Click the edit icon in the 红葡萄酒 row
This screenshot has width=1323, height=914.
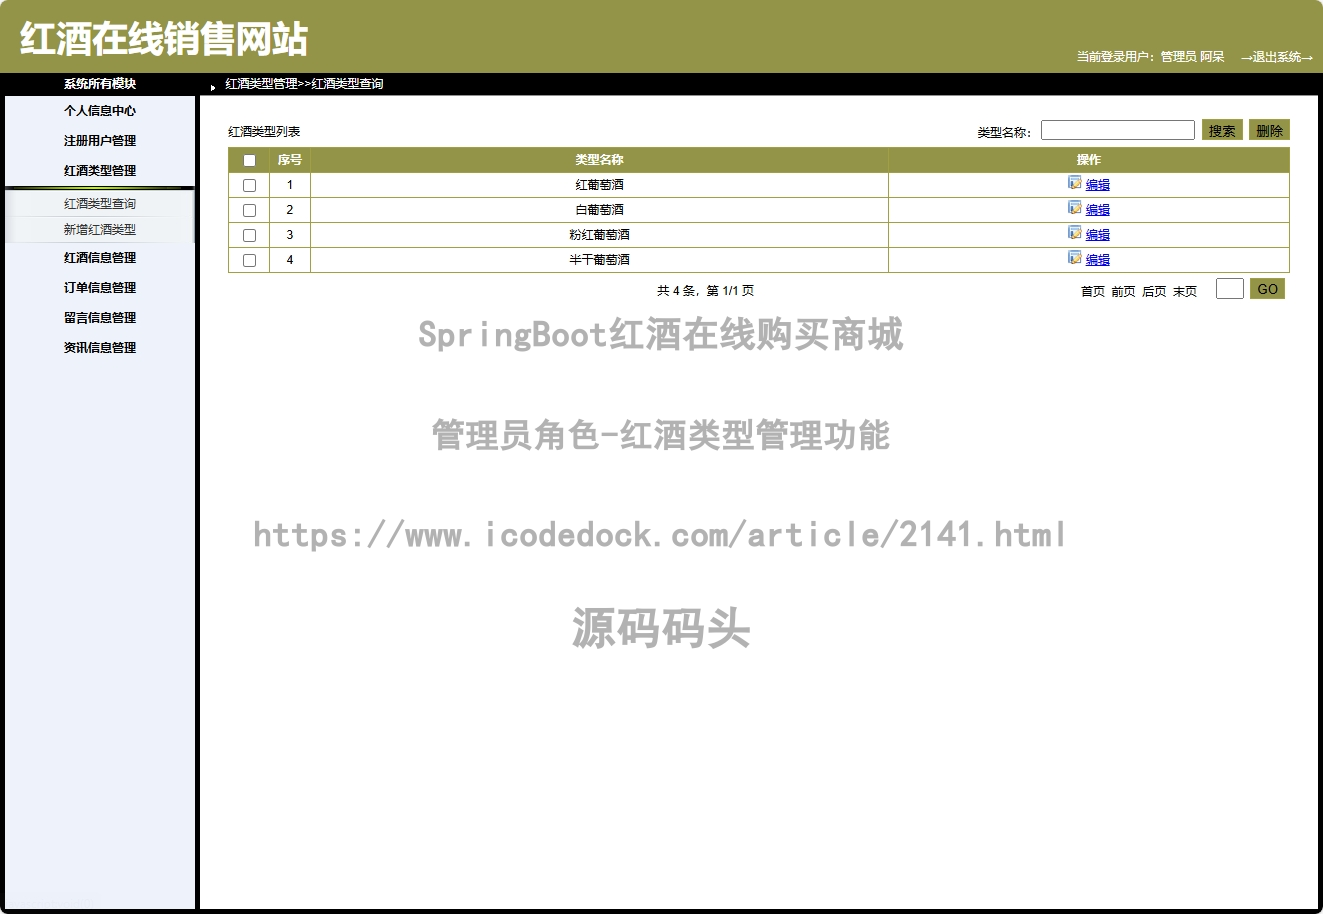[x=1074, y=183]
